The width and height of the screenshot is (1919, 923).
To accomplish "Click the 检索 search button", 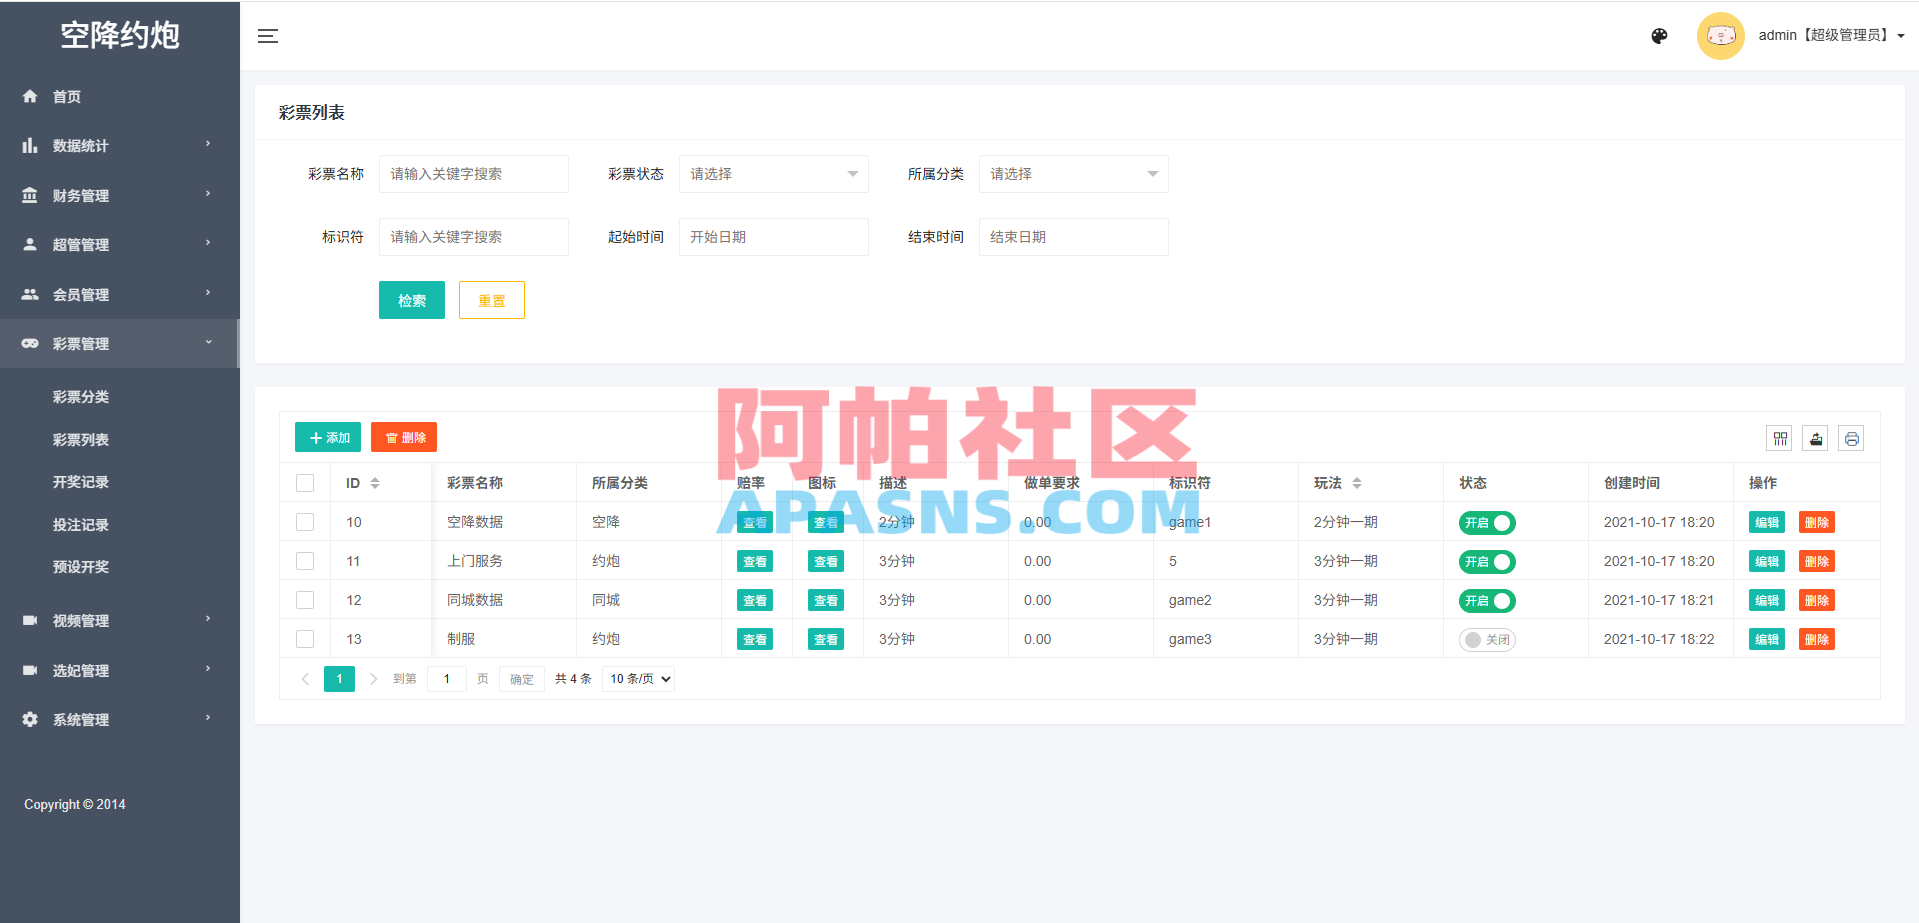I will point(411,299).
